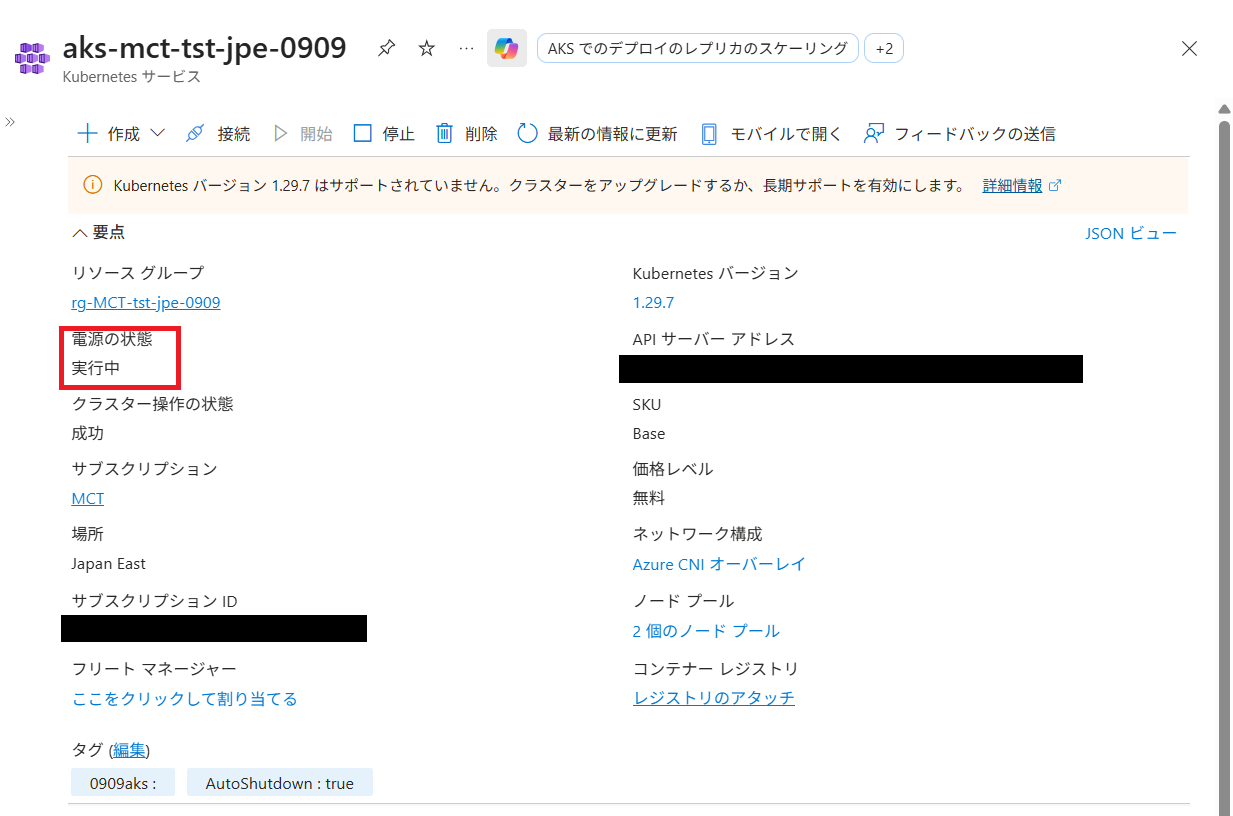Click the 接続 connect button
The image size is (1233, 816).
[218, 134]
